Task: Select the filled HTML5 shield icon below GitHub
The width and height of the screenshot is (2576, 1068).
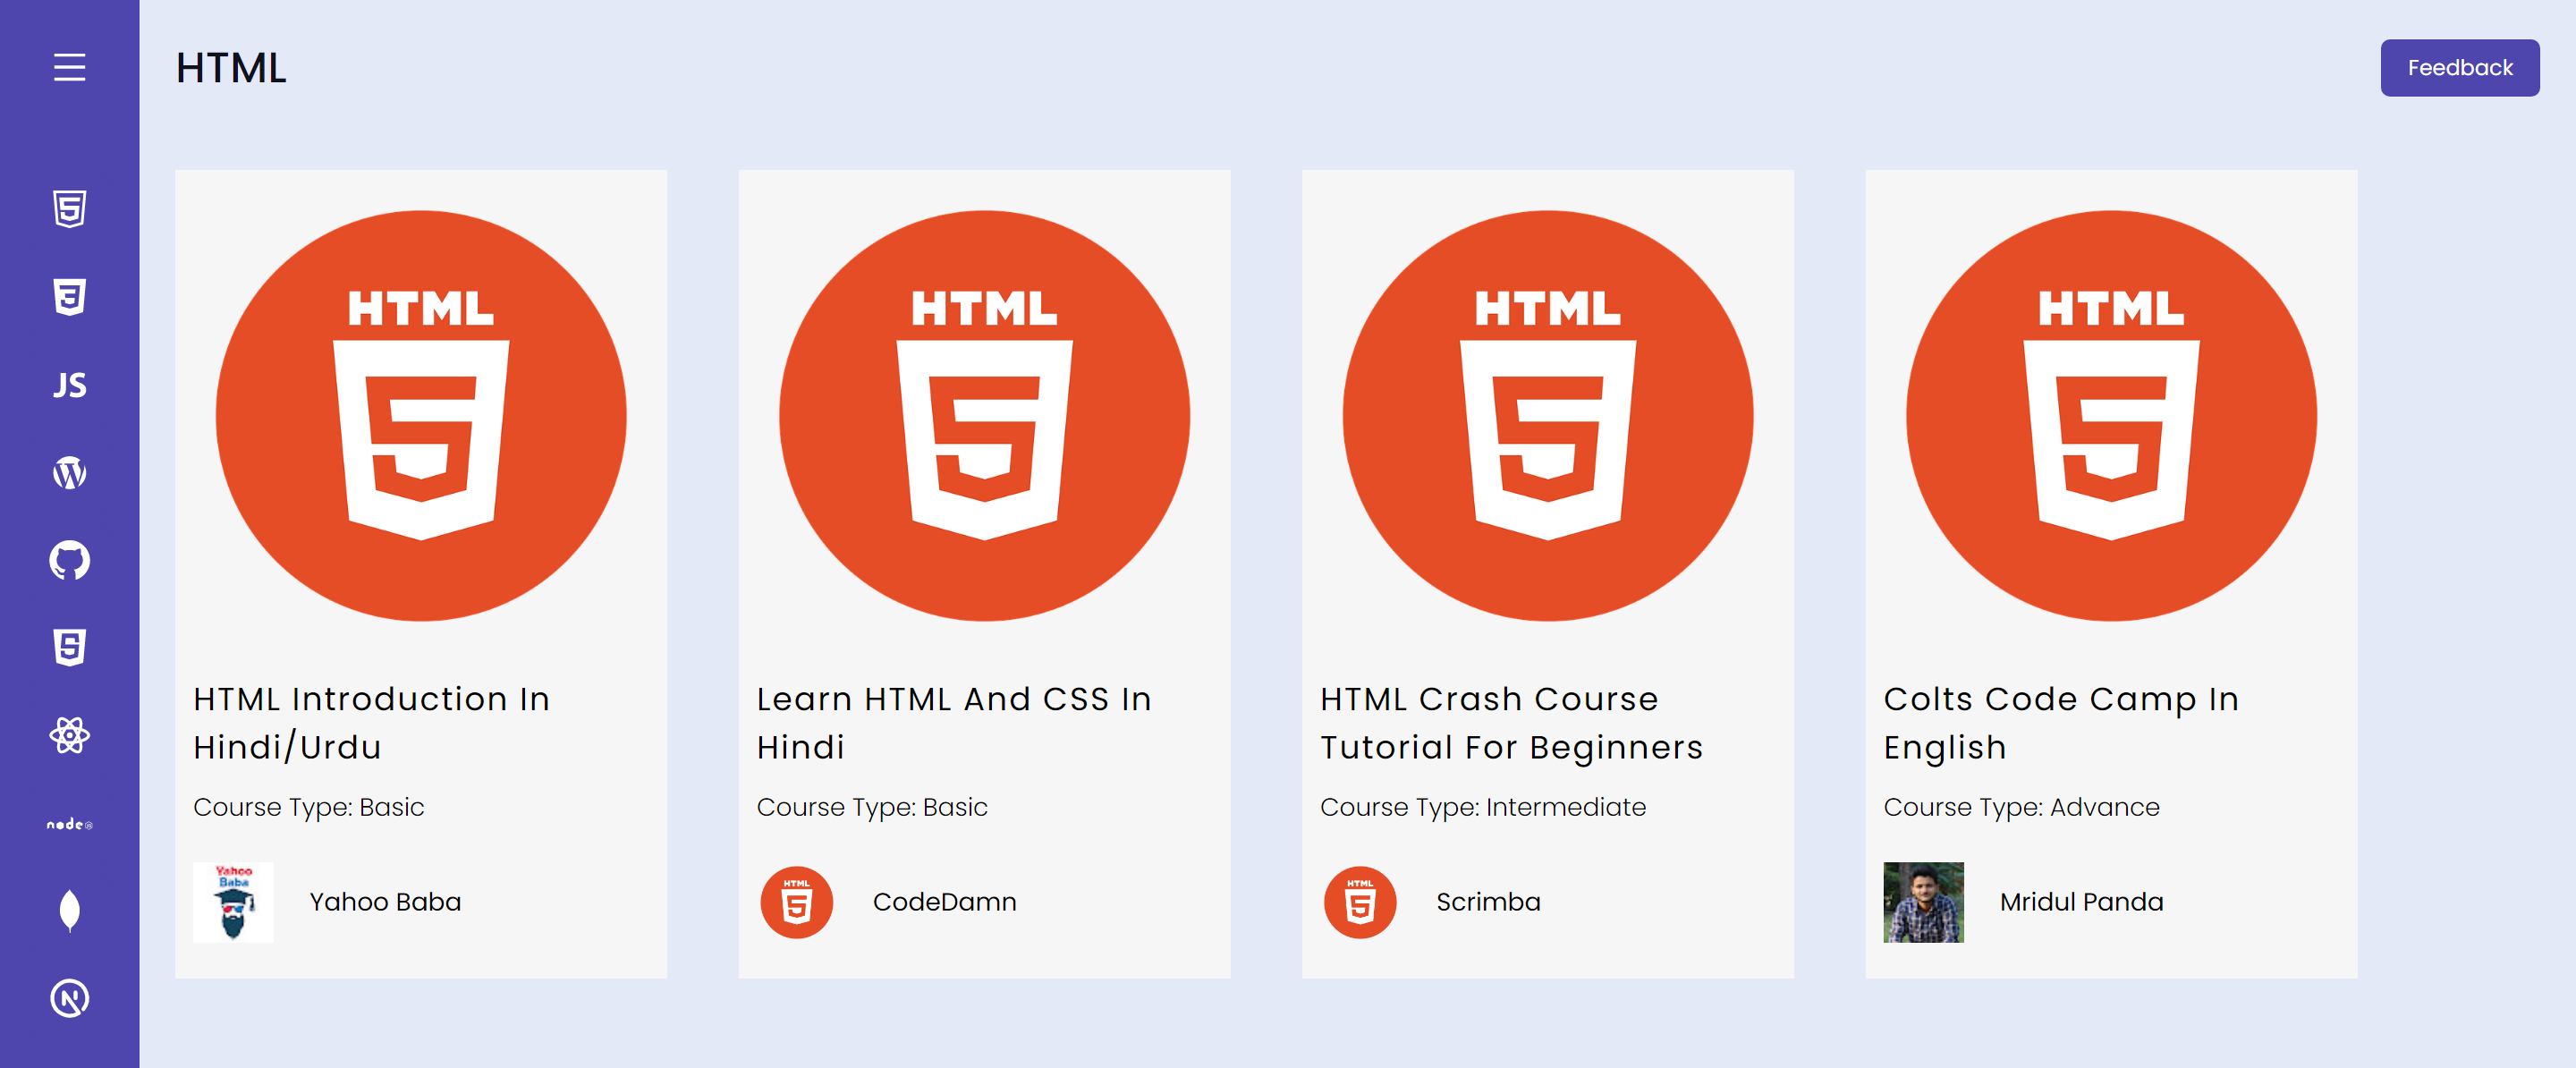Action: point(69,647)
